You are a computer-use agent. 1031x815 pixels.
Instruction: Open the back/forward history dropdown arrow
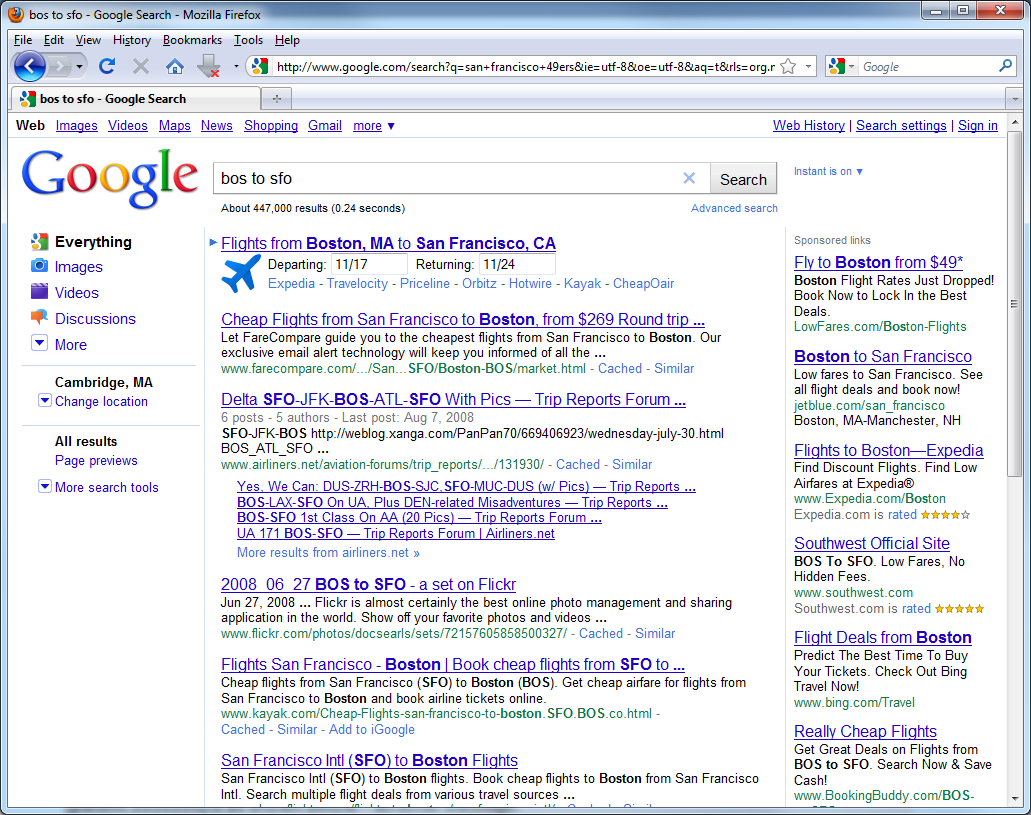[x=80, y=66]
